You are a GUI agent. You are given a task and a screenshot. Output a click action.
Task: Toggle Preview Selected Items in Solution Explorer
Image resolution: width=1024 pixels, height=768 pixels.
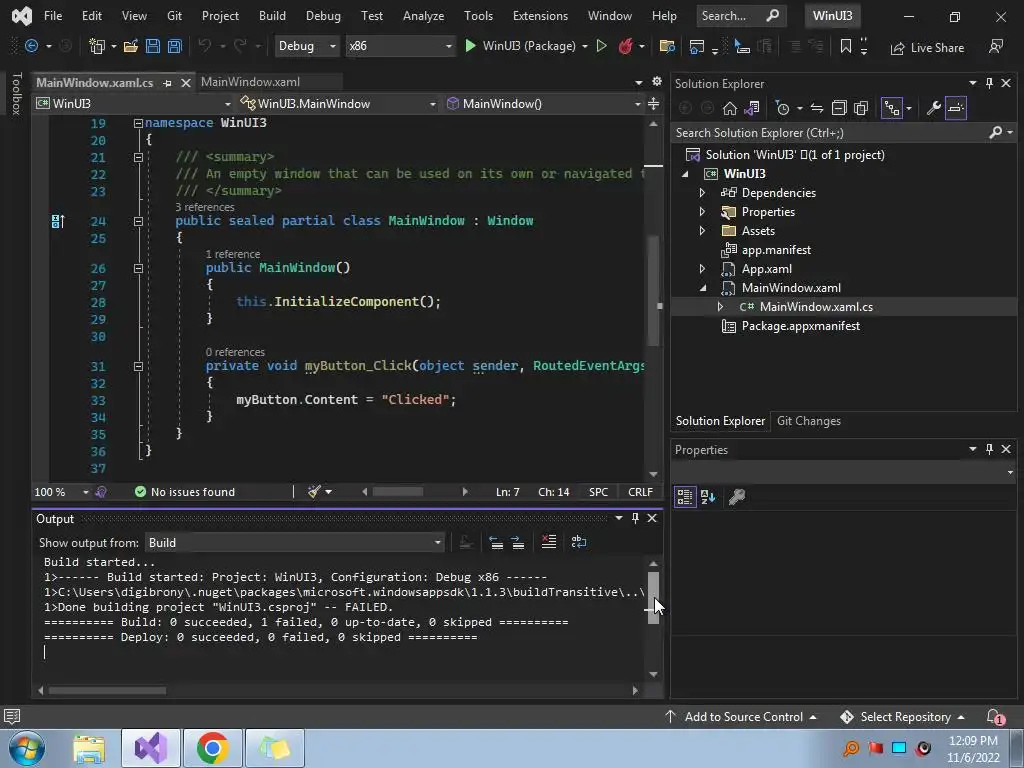point(955,108)
